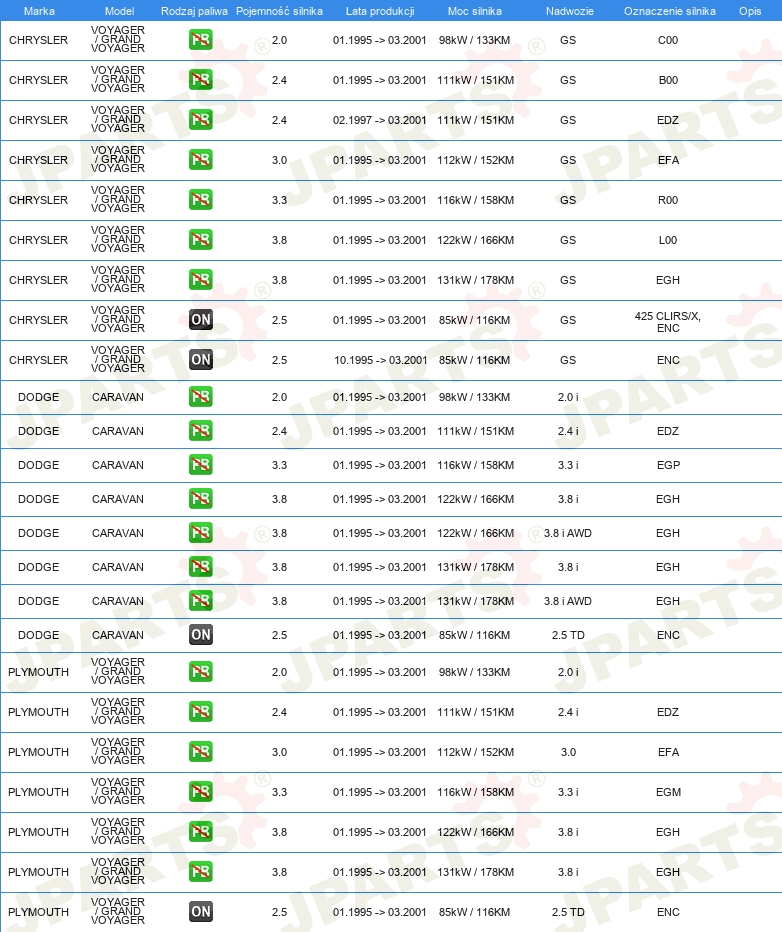
Task: Select 2.5 TD body cell in Plymouth row
Action: 568,911
